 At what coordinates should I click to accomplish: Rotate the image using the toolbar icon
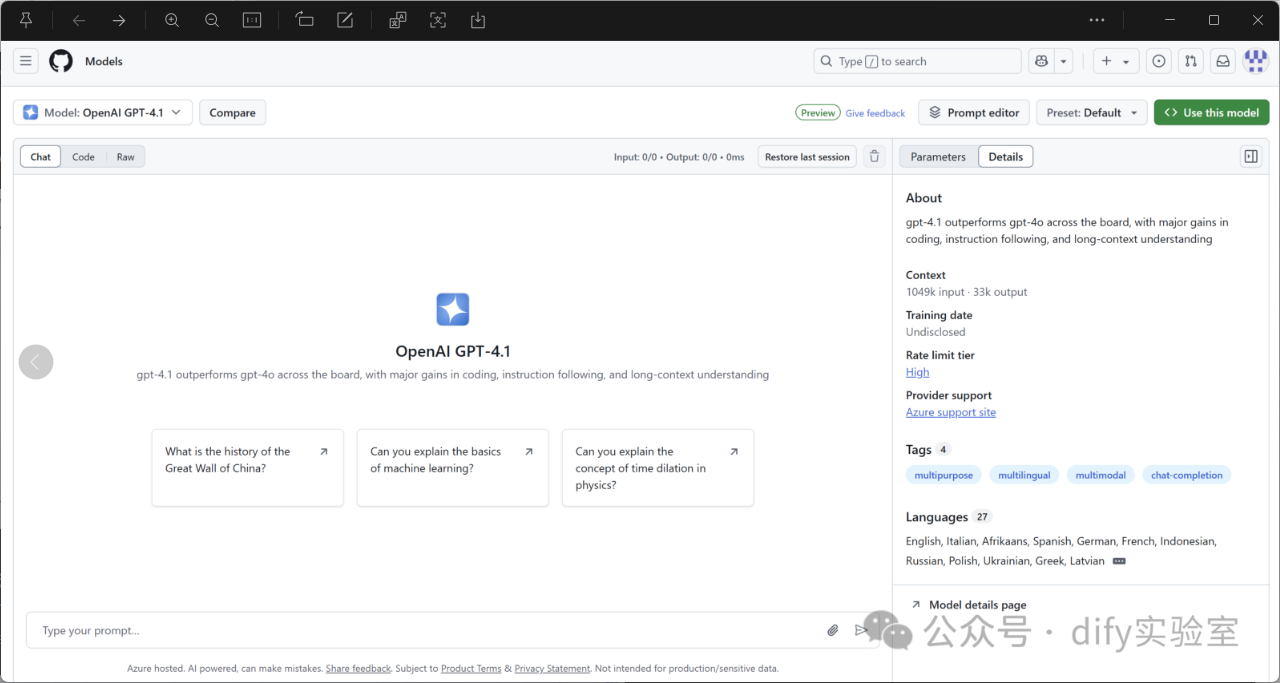(x=305, y=20)
